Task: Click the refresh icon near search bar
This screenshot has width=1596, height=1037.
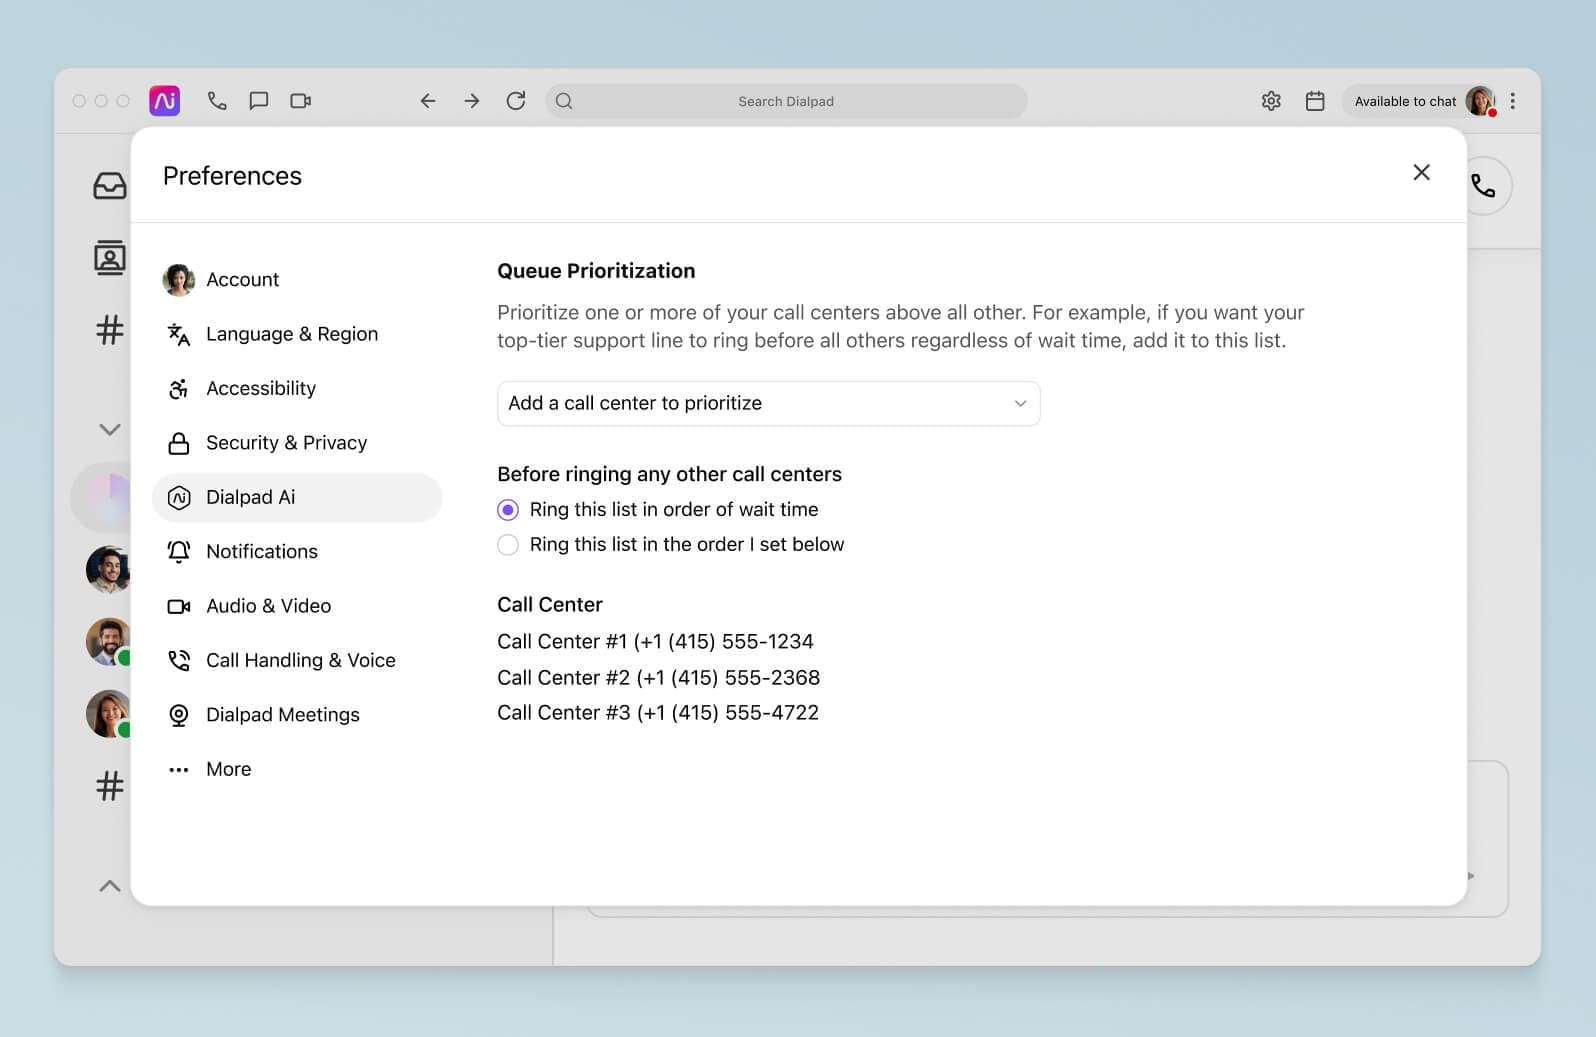Action: coord(516,101)
